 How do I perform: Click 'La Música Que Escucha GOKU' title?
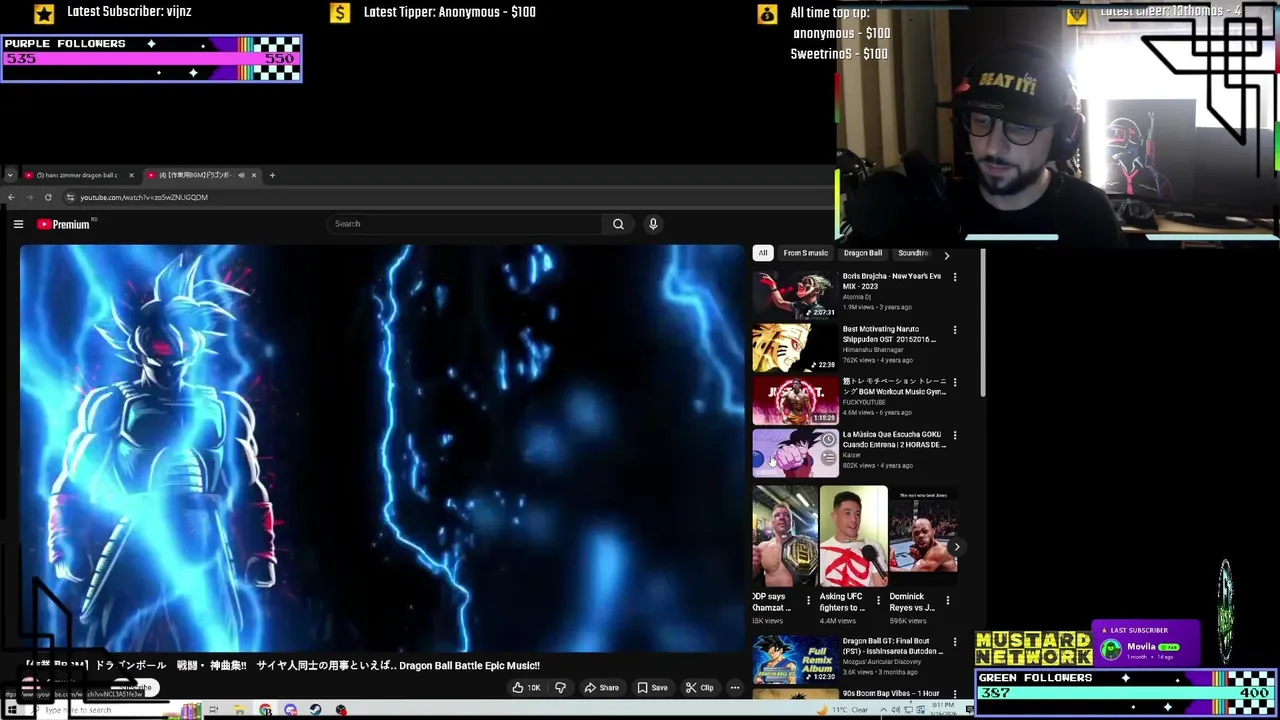[894, 440]
